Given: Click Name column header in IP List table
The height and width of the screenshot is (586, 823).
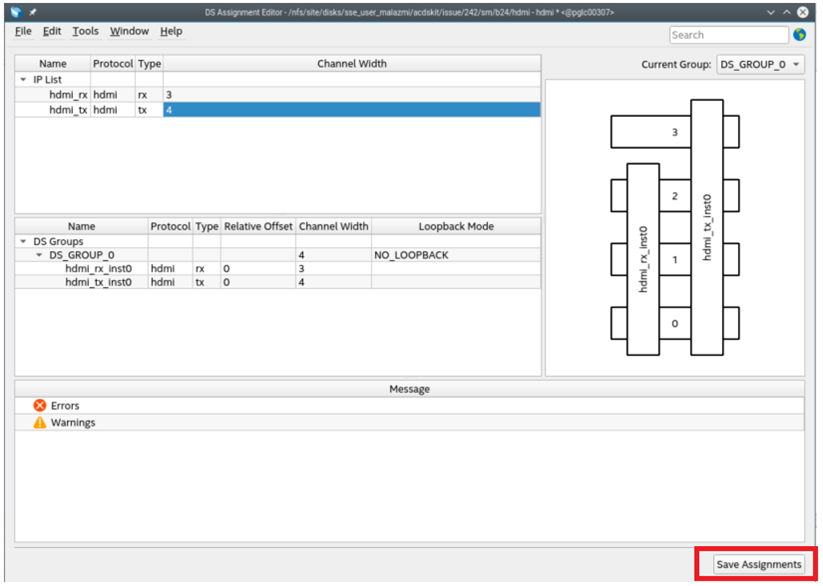Looking at the screenshot, I should click(x=52, y=64).
